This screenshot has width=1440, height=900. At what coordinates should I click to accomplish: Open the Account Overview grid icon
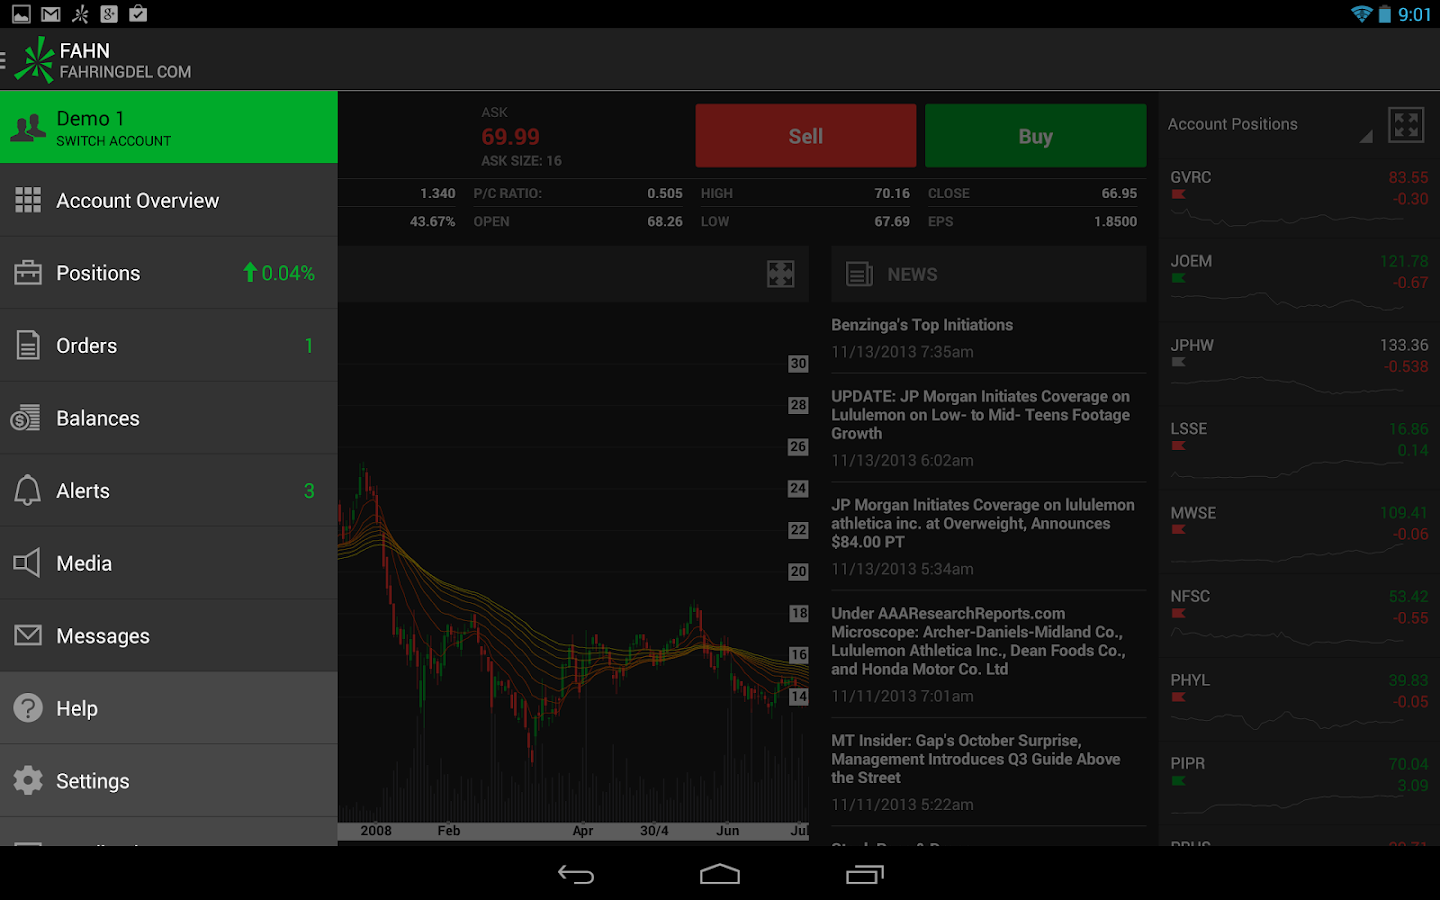tap(28, 200)
